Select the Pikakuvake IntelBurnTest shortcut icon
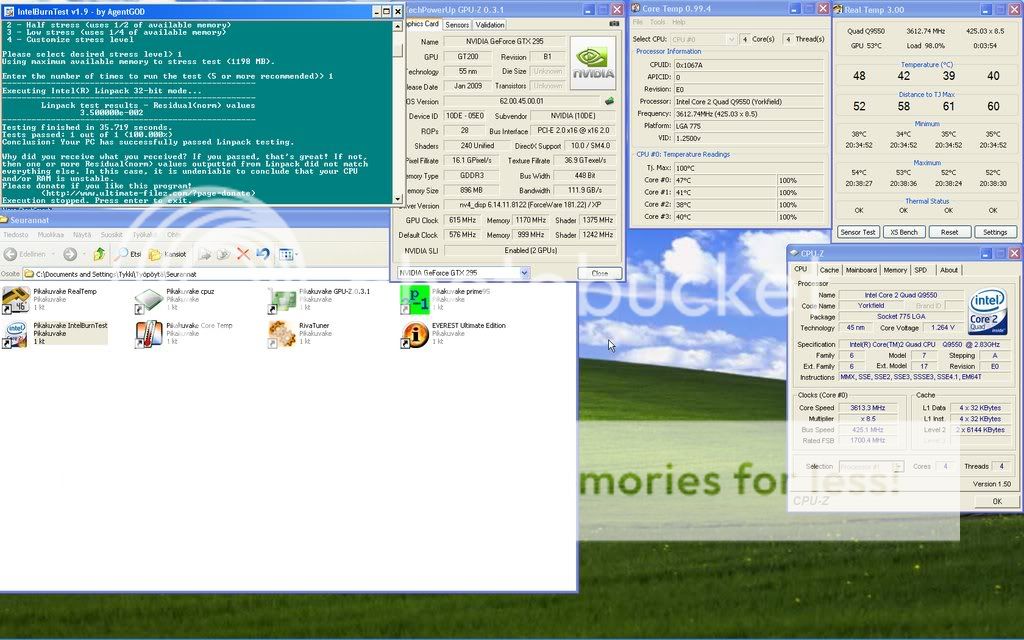Image resolution: width=1024 pixels, height=640 pixels. pyautogui.click(x=16, y=334)
